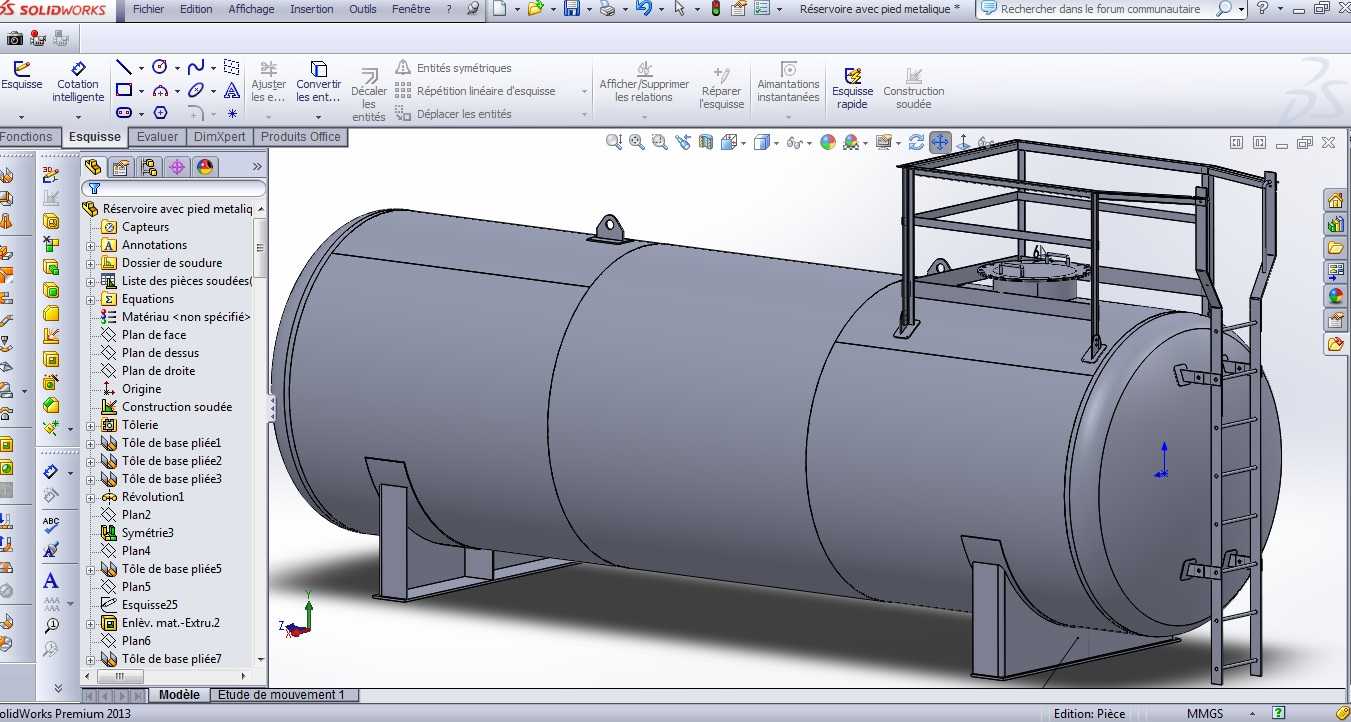Expand the Enlèv. mat.-Extru.2 node

90,623
